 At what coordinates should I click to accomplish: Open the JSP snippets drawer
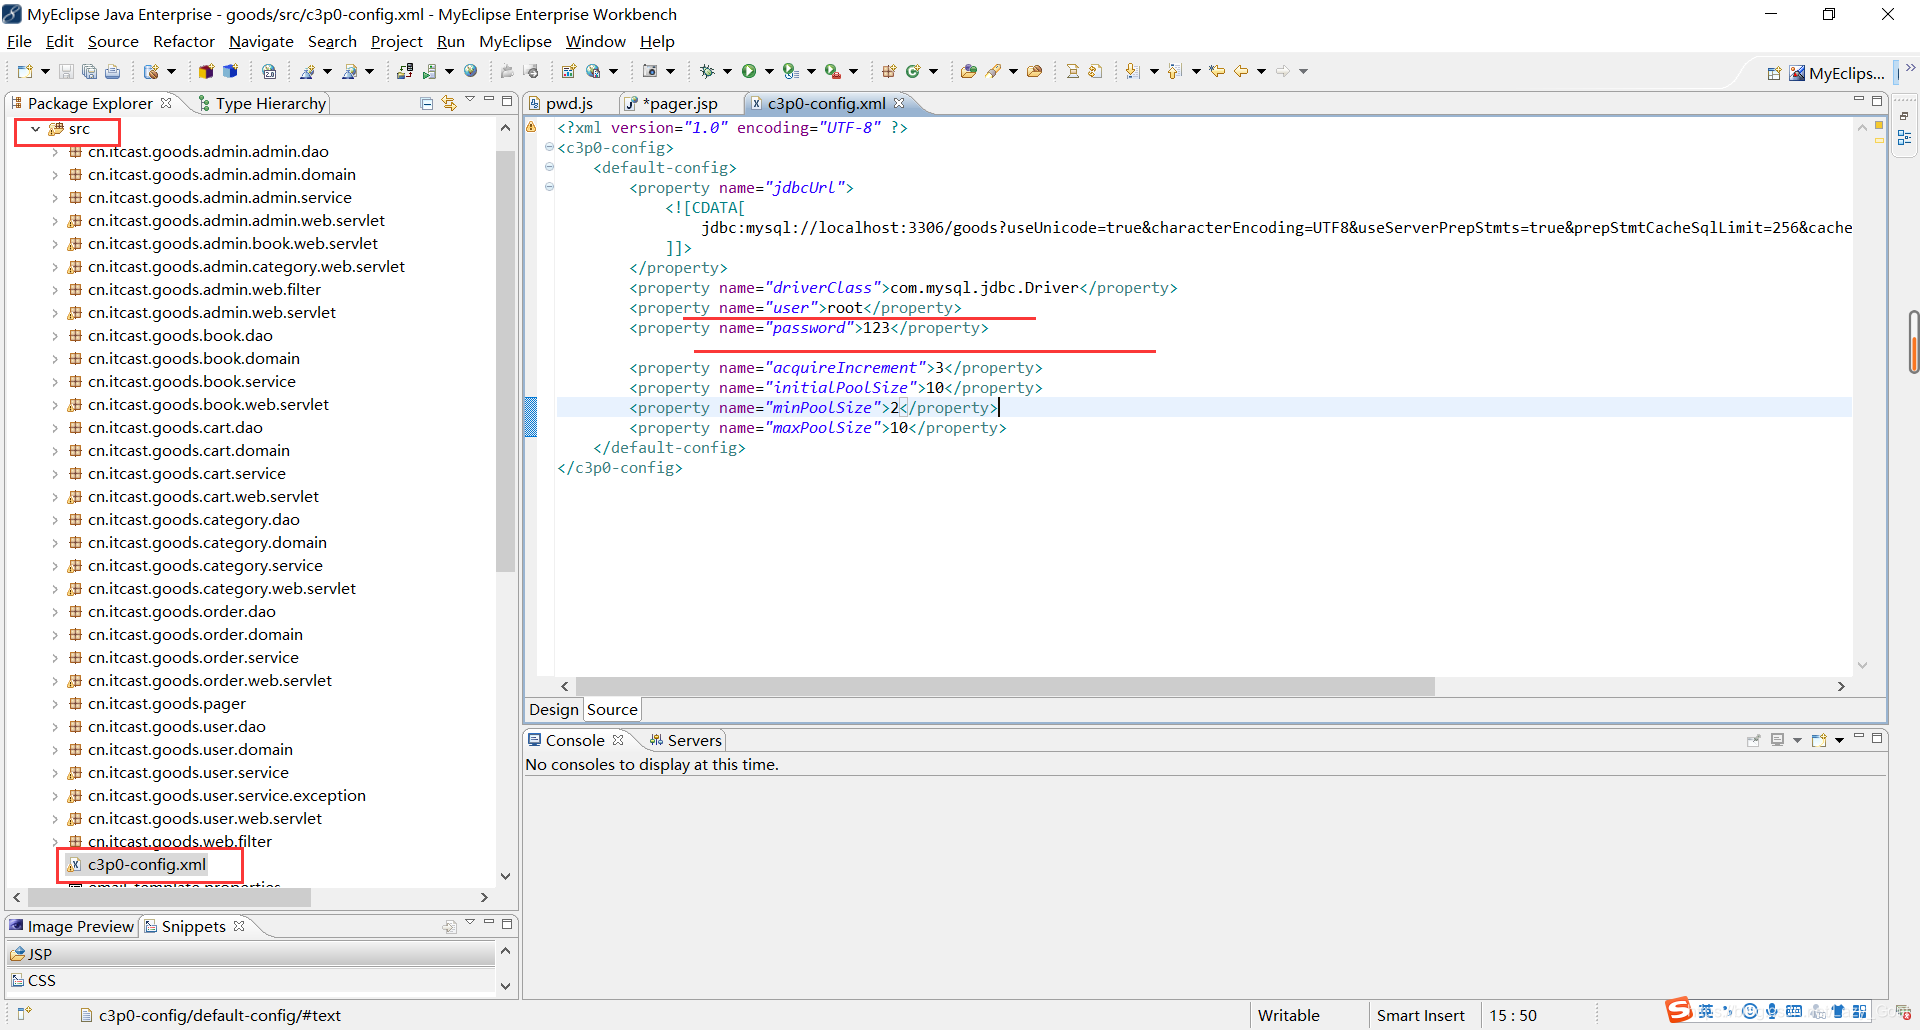click(251, 954)
